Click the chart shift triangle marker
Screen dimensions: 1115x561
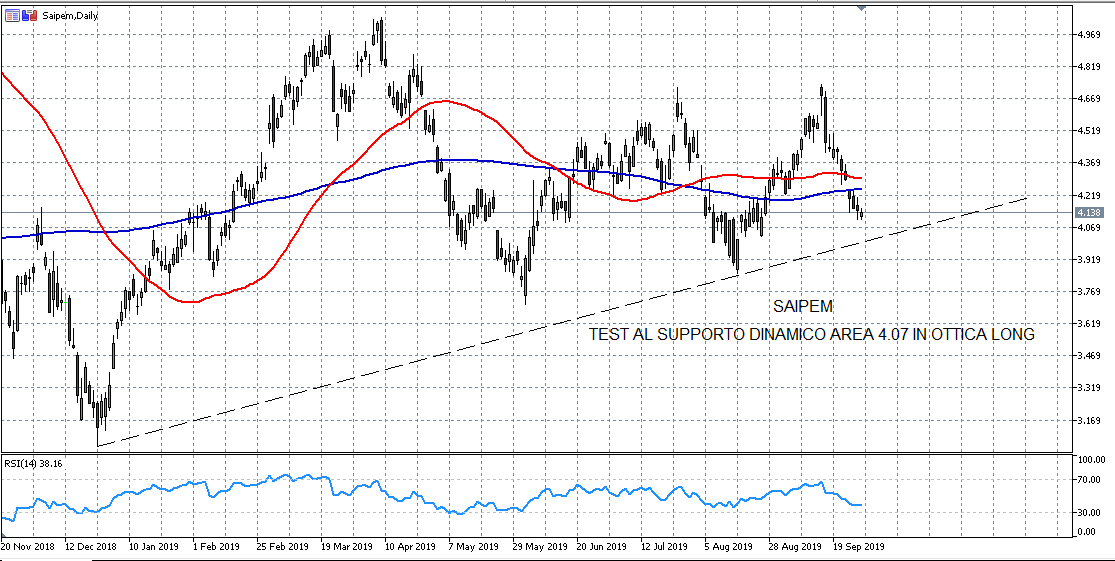pos(862,9)
